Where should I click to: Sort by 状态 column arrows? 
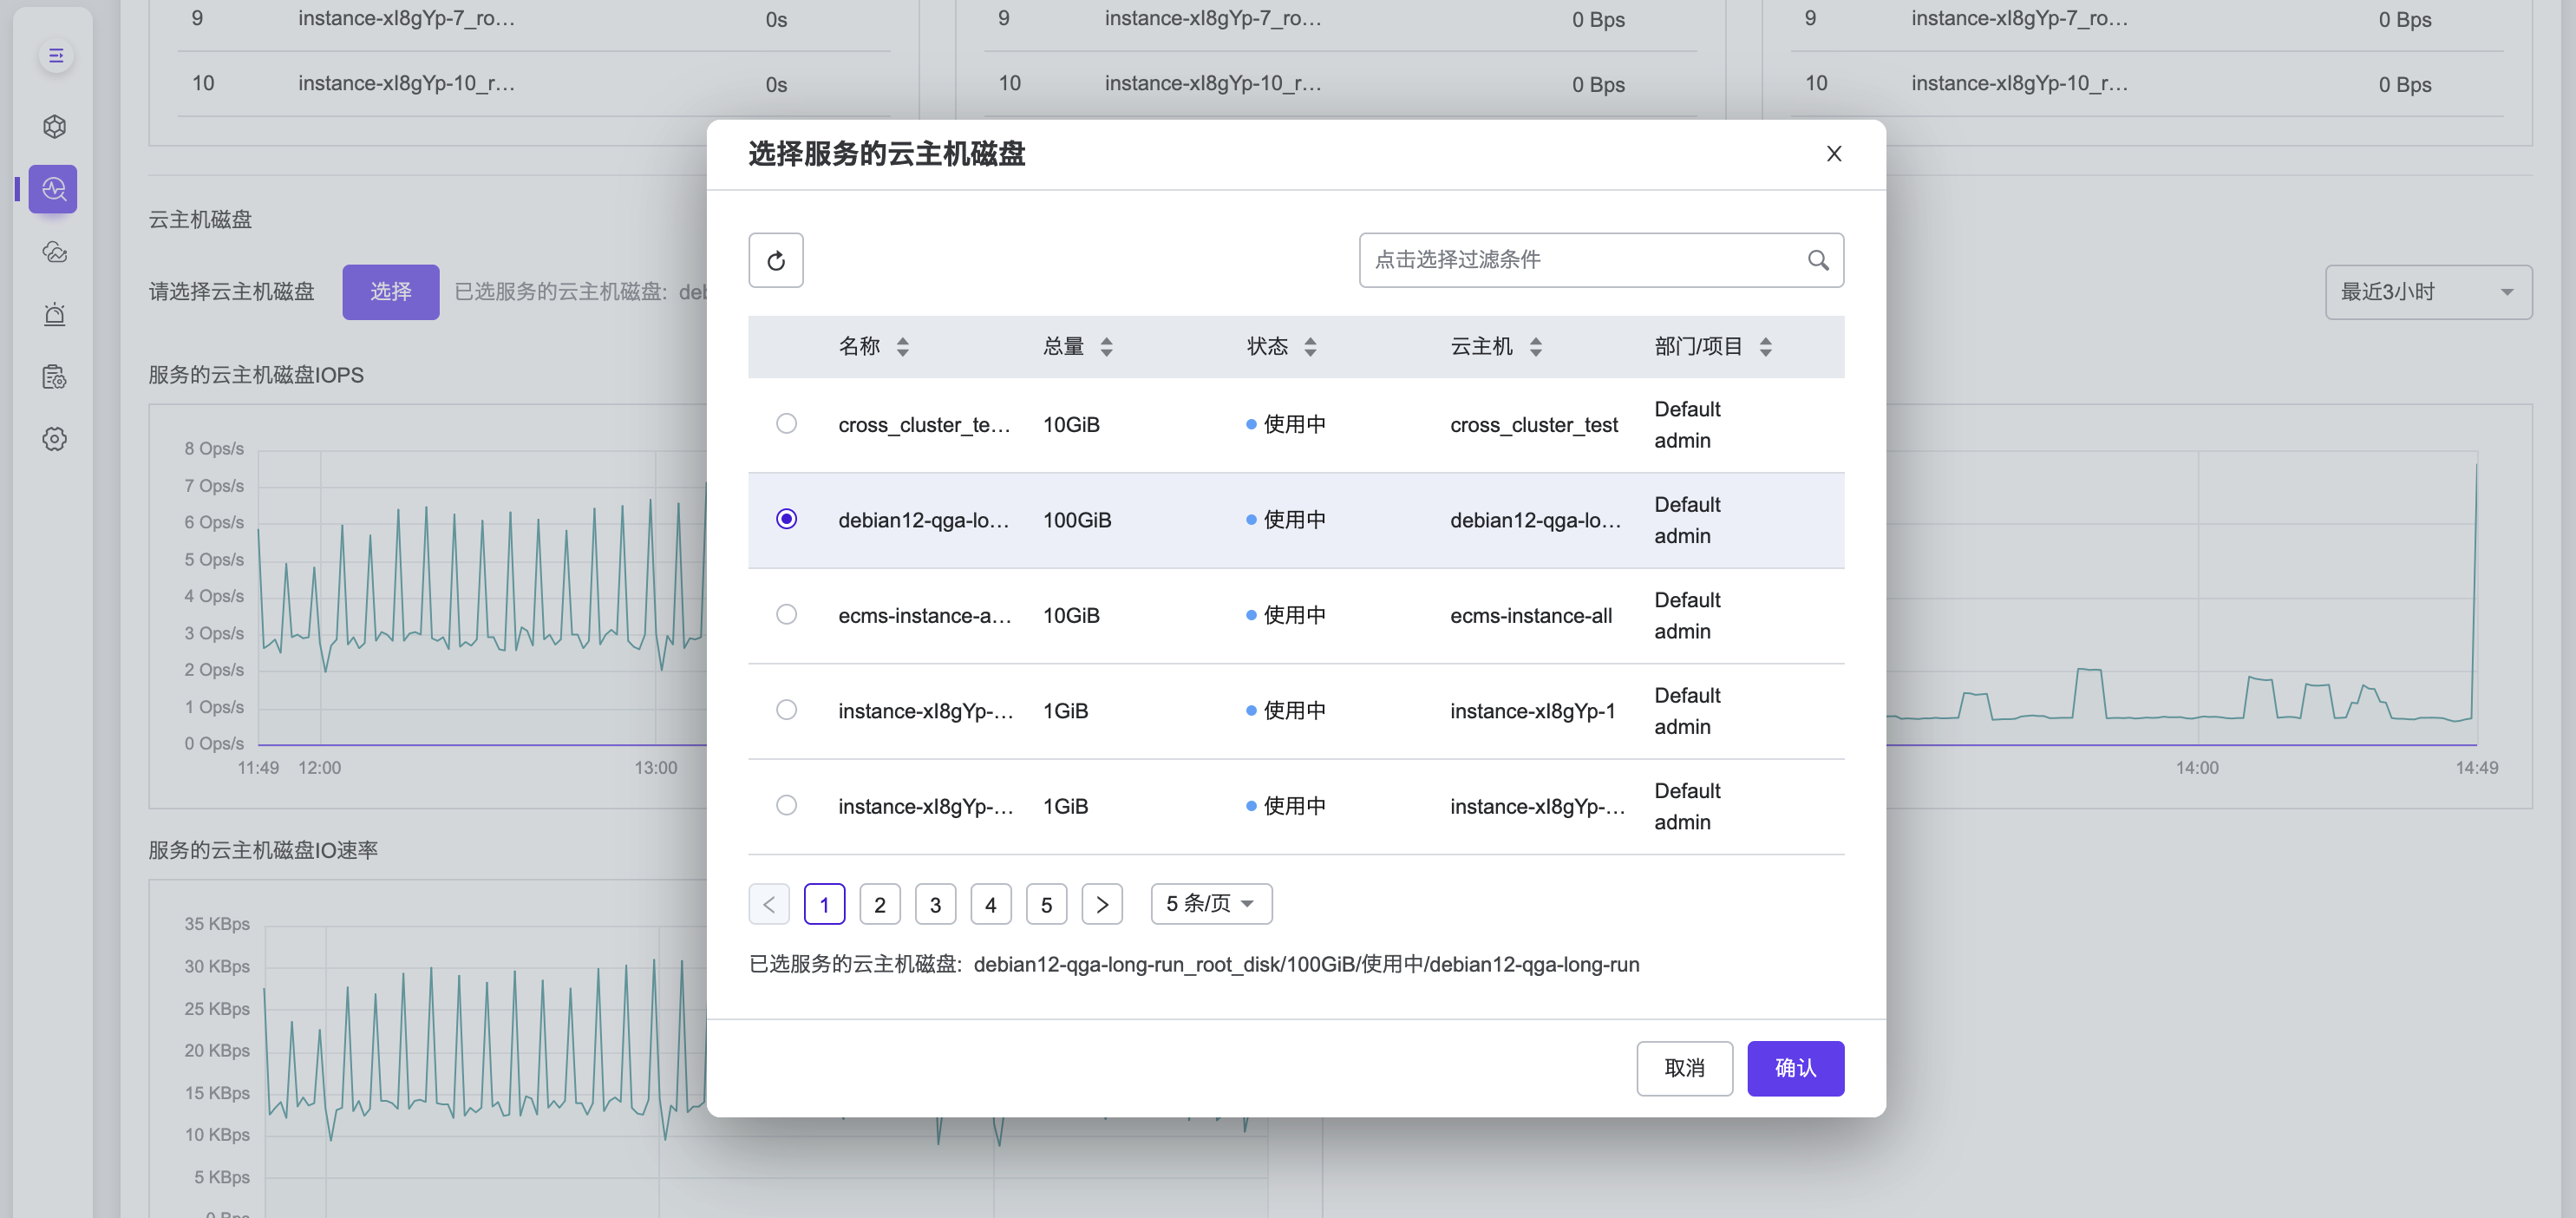[1310, 347]
